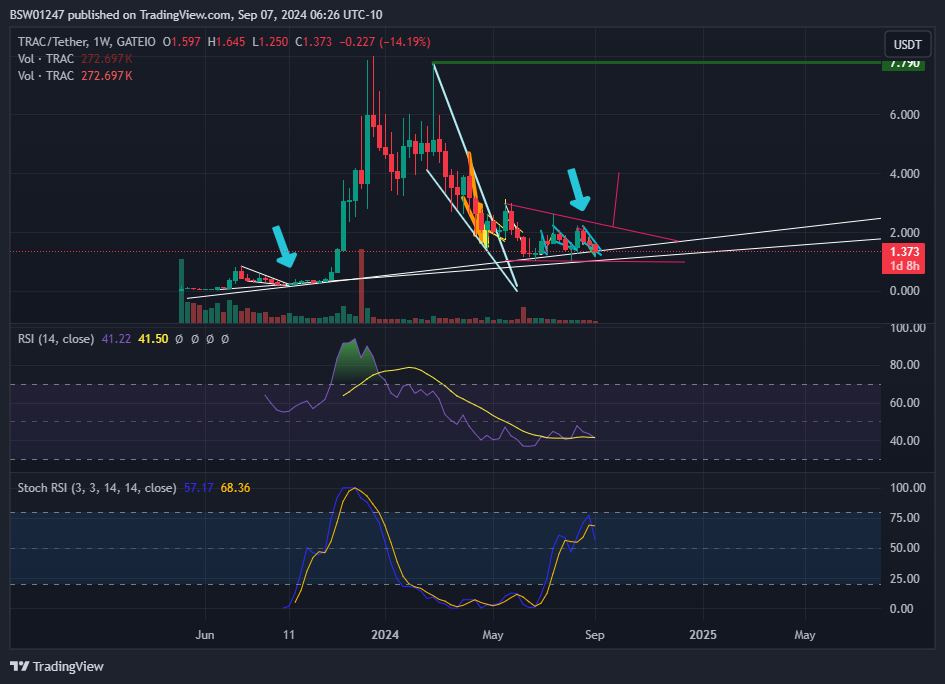Click the blue Stoch RSI value 57.17

click(x=198, y=488)
